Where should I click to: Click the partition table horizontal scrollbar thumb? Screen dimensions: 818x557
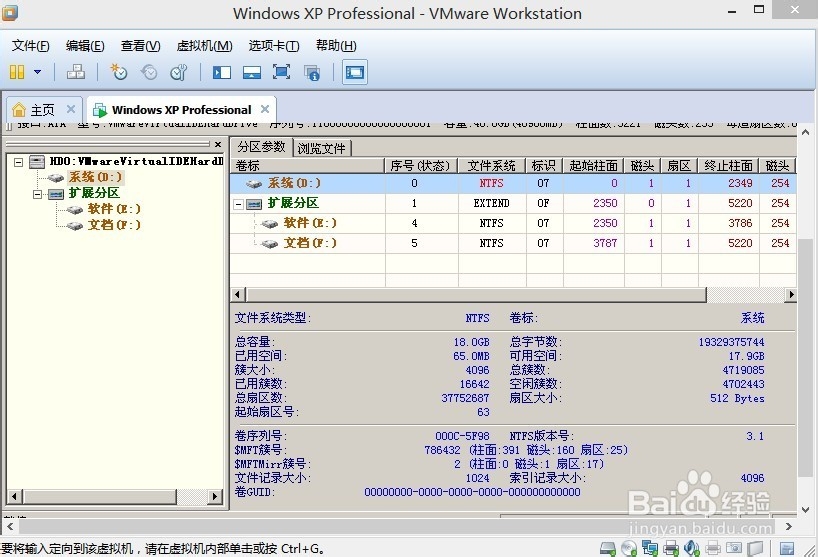coord(476,295)
